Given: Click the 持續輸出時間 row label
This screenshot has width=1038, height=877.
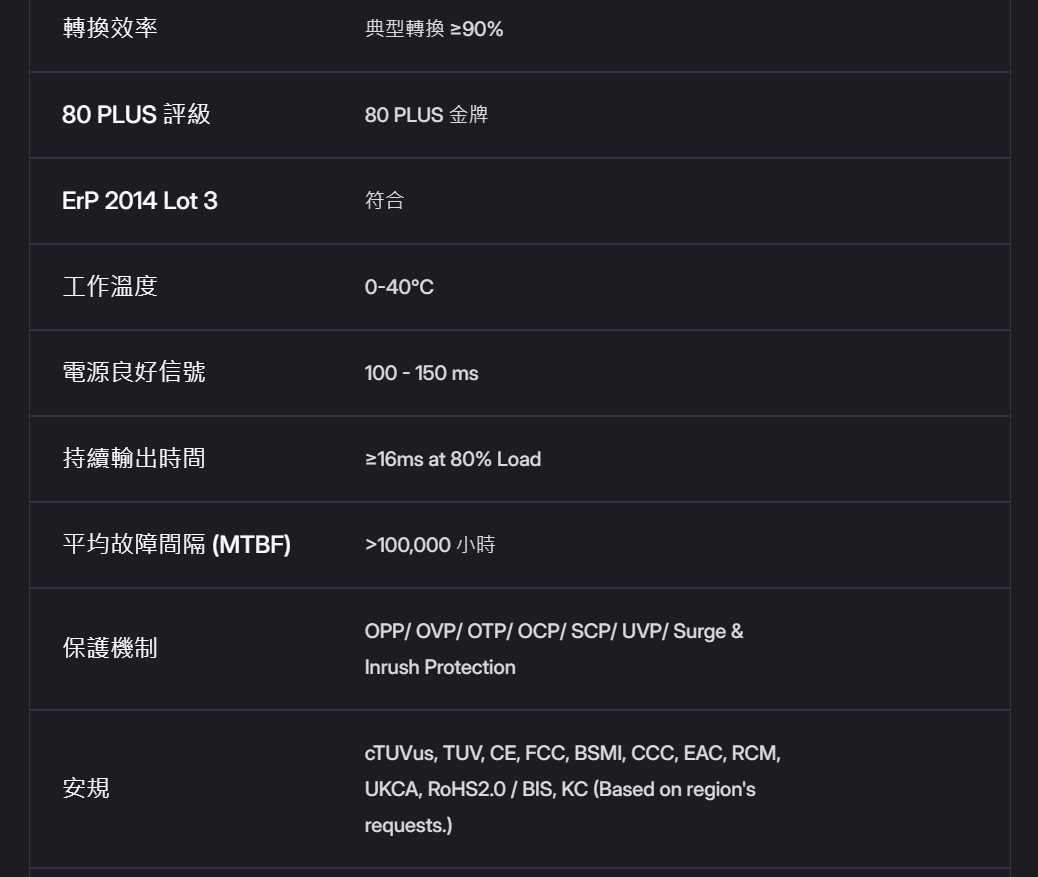Looking at the screenshot, I should (x=134, y=458).
